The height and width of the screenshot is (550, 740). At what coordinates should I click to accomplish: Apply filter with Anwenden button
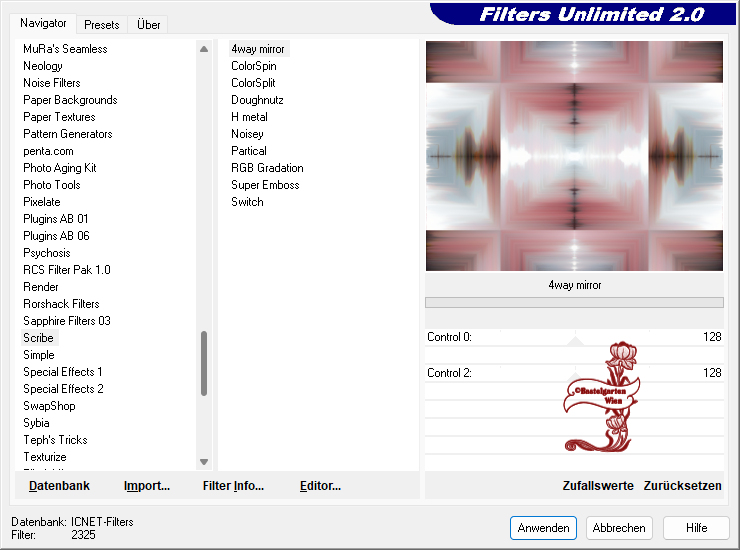(x=543, y=528)
